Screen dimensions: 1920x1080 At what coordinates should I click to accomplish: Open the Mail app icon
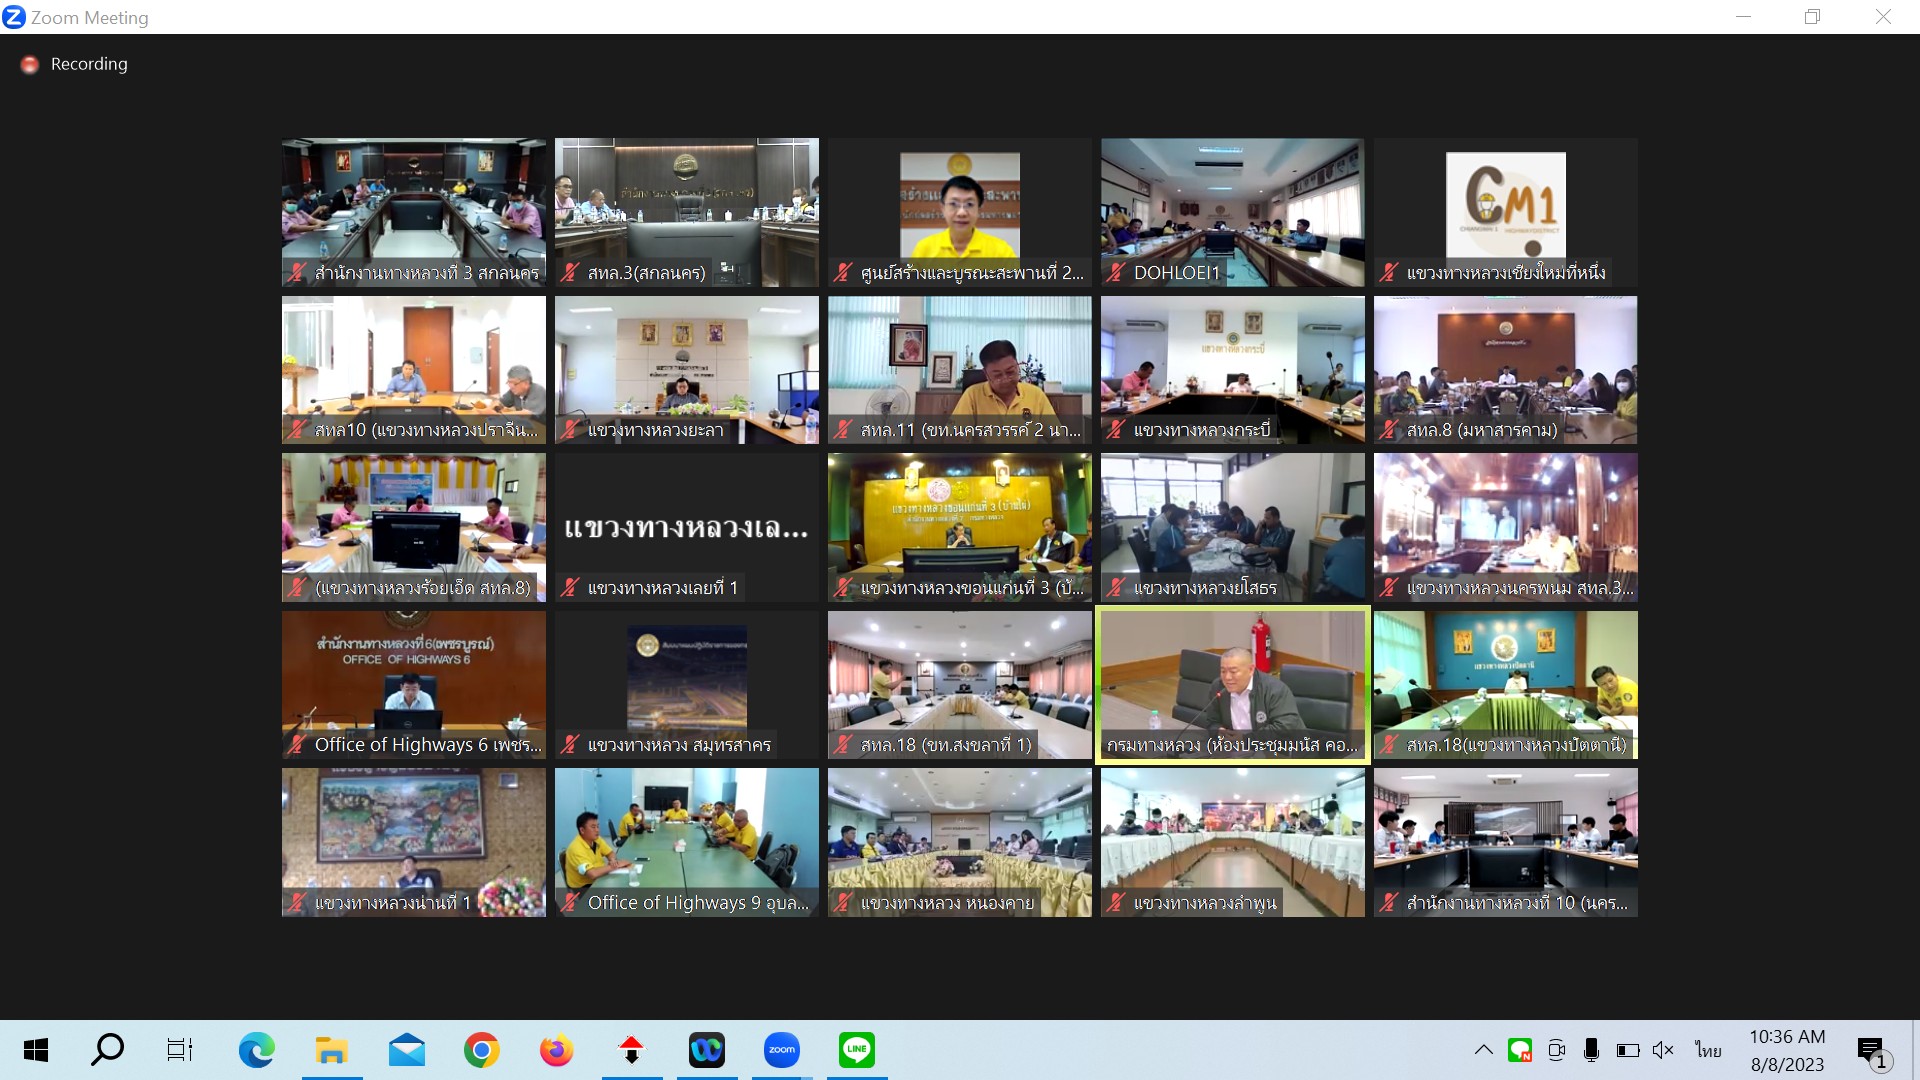coord(406,1050)
